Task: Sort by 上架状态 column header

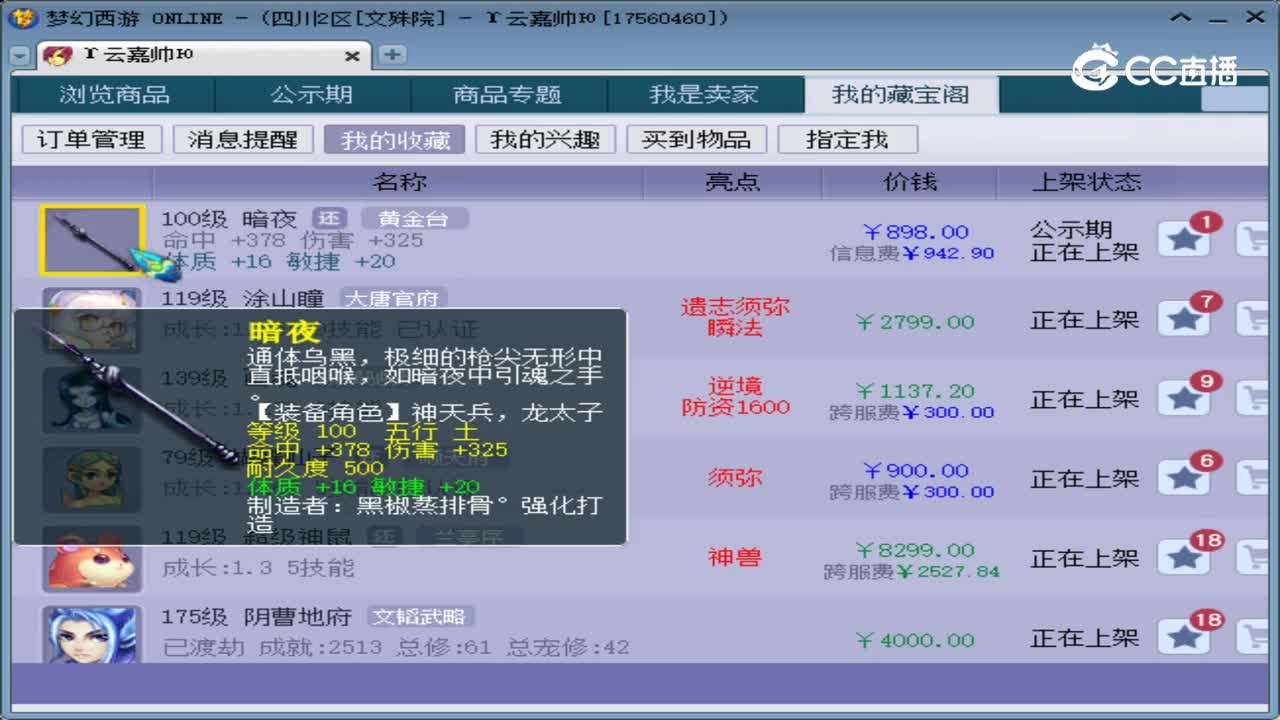Action: 1086,182
